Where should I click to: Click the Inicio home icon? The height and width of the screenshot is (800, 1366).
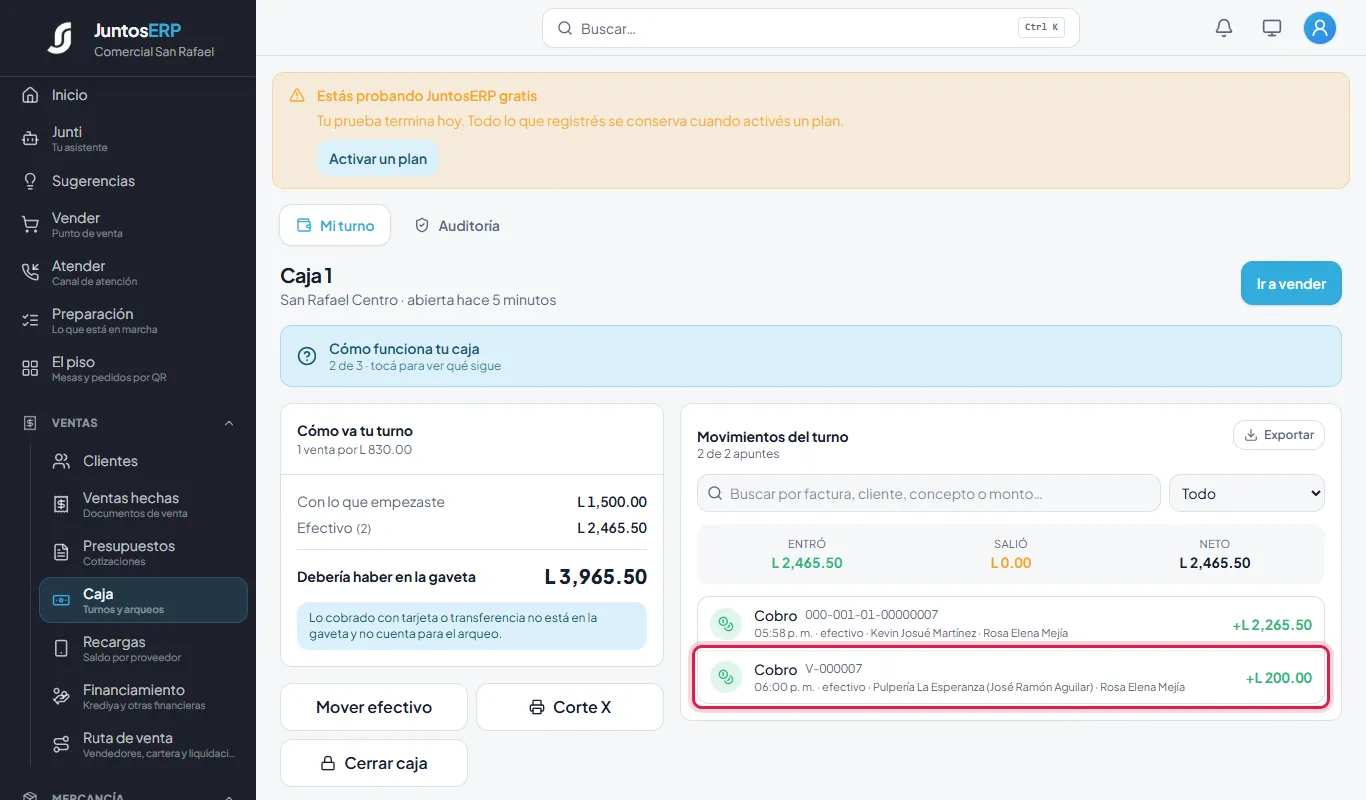pyautogui.click(x=30, y=95)
